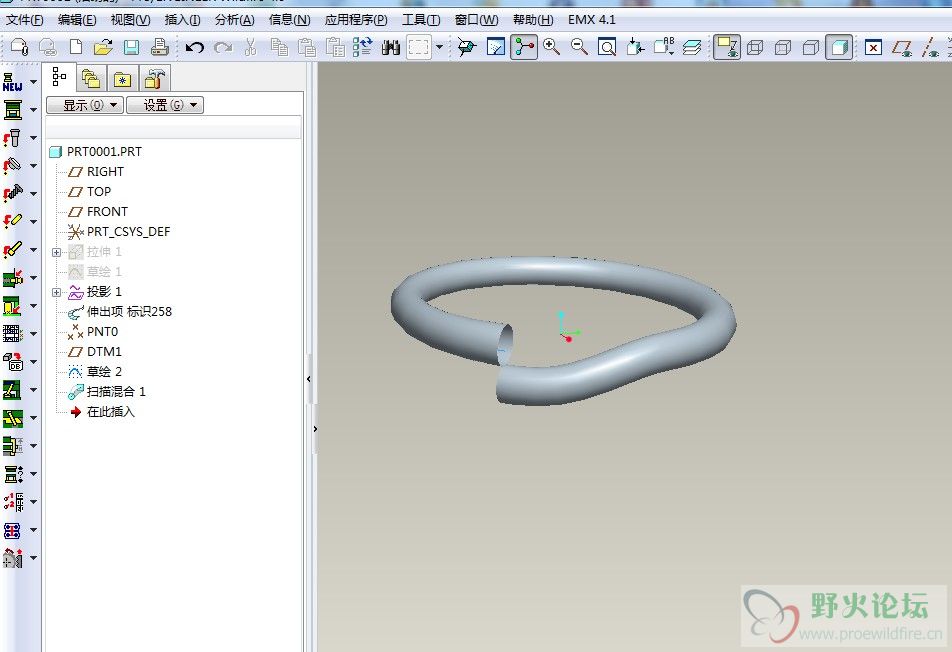Open the dropdown arrow next to the NEW icon
Screen dimensions: 952x652
(33, 82)
